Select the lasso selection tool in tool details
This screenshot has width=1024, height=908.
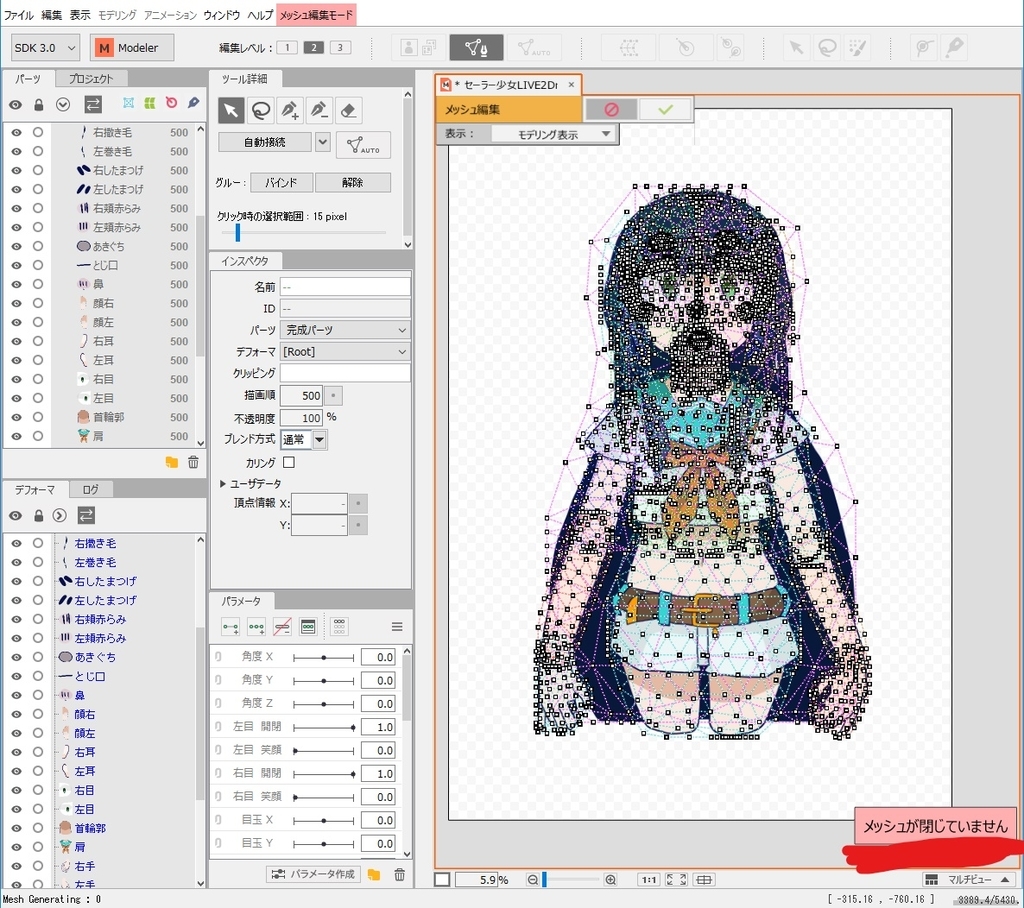pos(261,110)
